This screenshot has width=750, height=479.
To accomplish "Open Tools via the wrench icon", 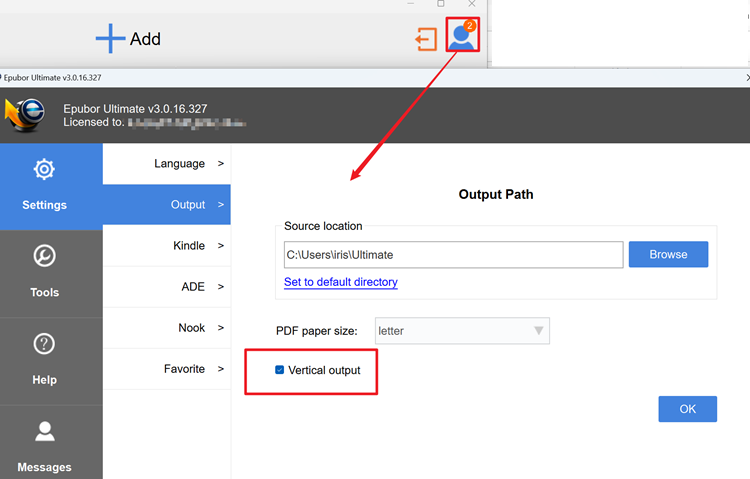I will [44, 256].
